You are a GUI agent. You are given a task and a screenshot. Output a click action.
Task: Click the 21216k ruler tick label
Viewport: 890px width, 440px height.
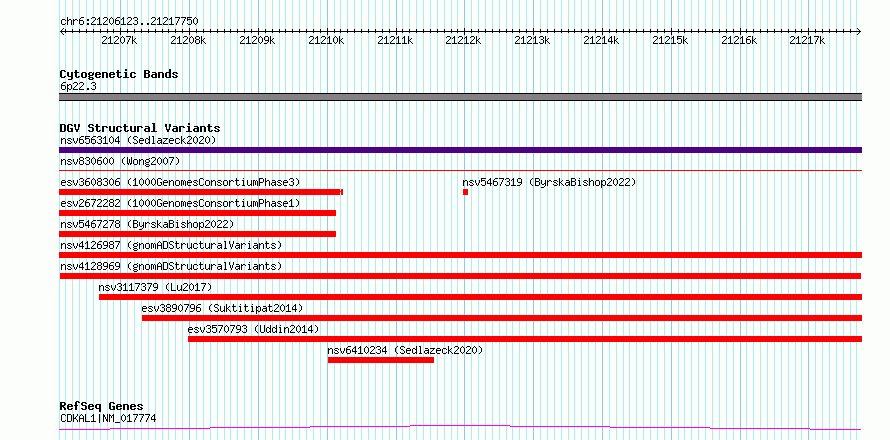(x=739, y=40)
